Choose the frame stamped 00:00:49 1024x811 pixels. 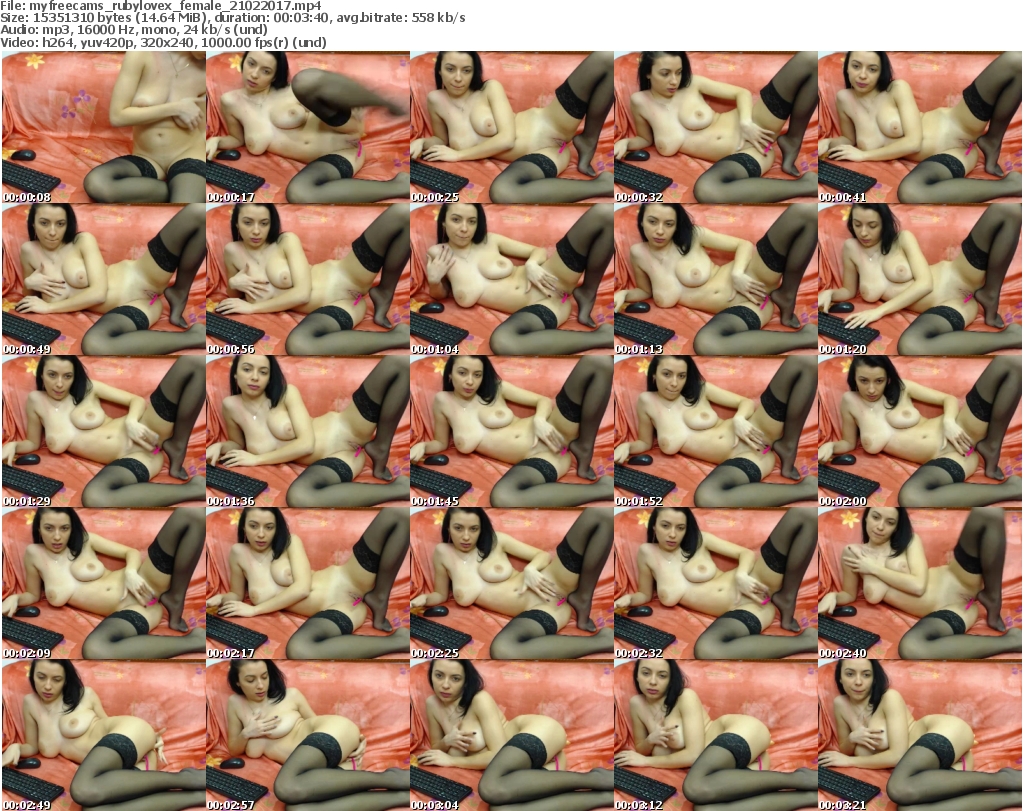click(x=104, y=279)
